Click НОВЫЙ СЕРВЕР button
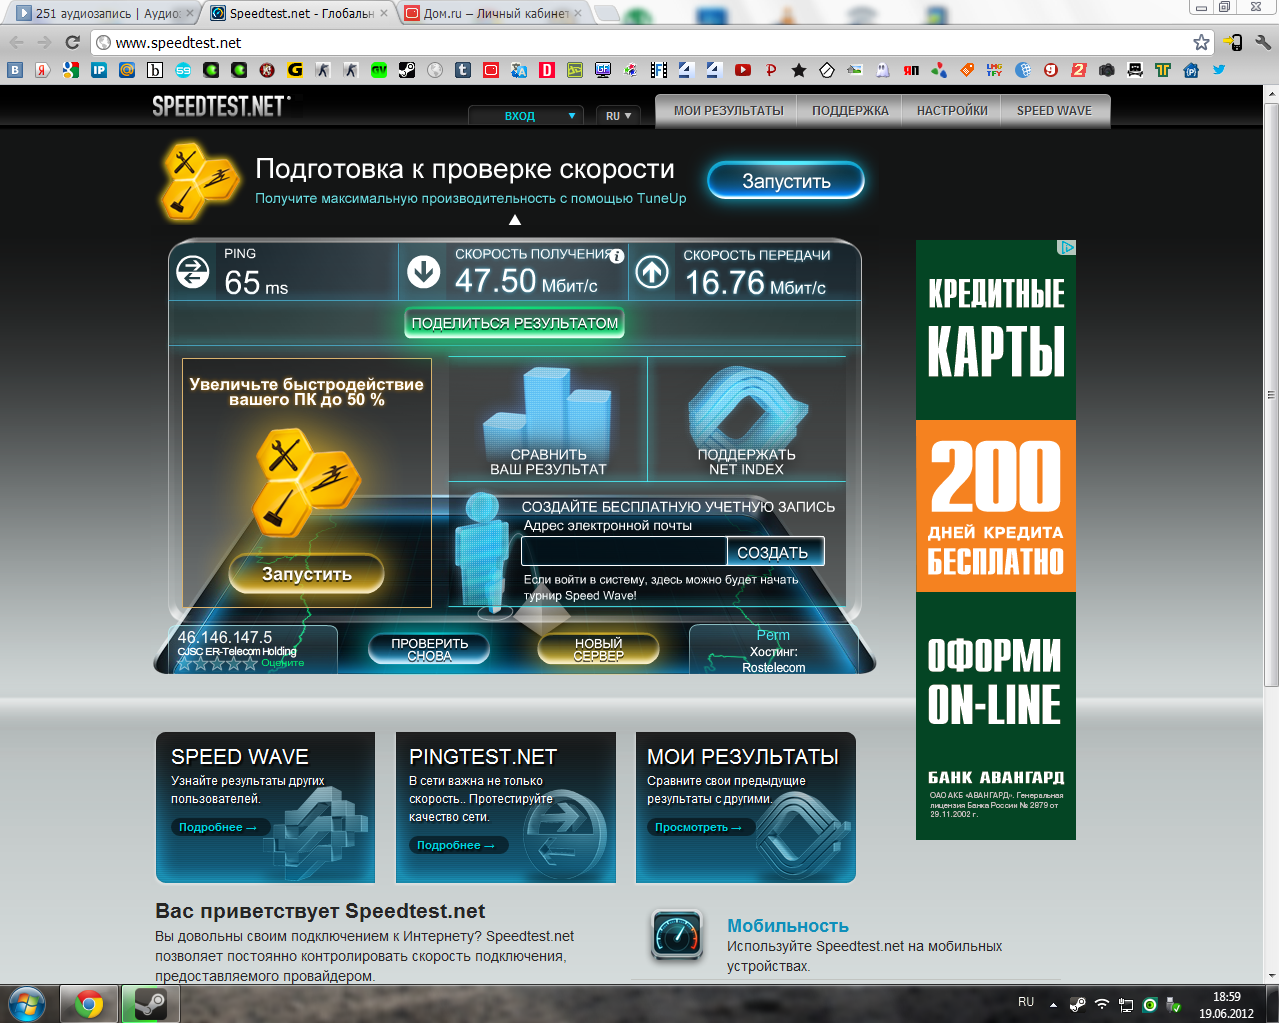Screen dimensions: 1279x1023 coord(598,649)
